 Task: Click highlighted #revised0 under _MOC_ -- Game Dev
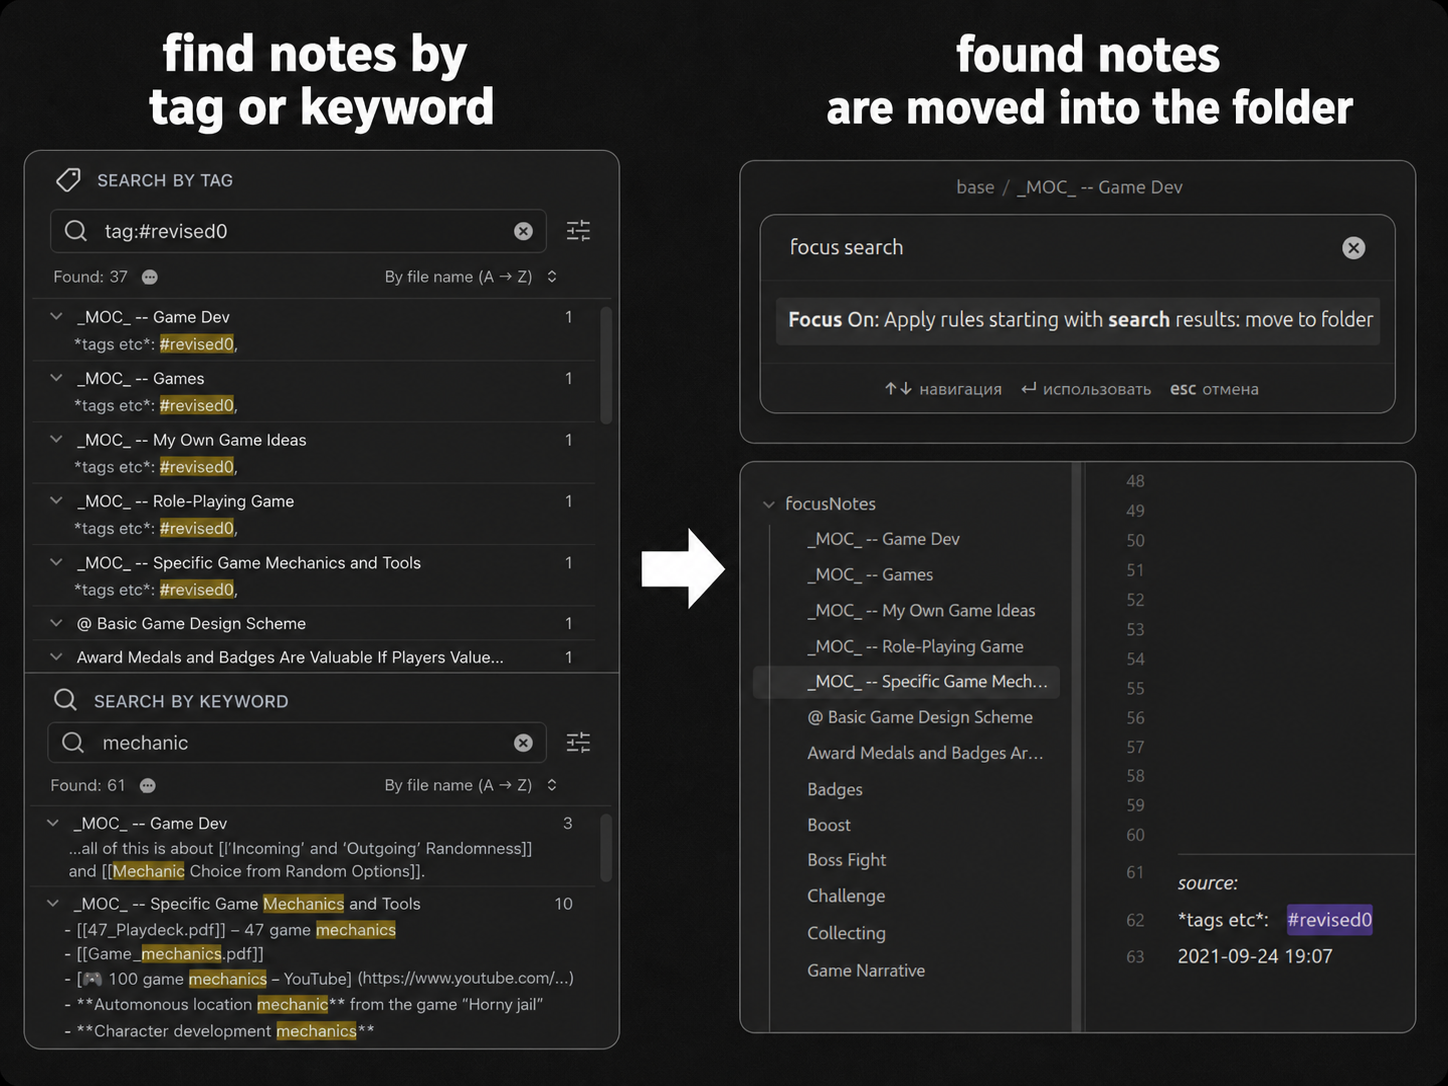coord(197,344)
